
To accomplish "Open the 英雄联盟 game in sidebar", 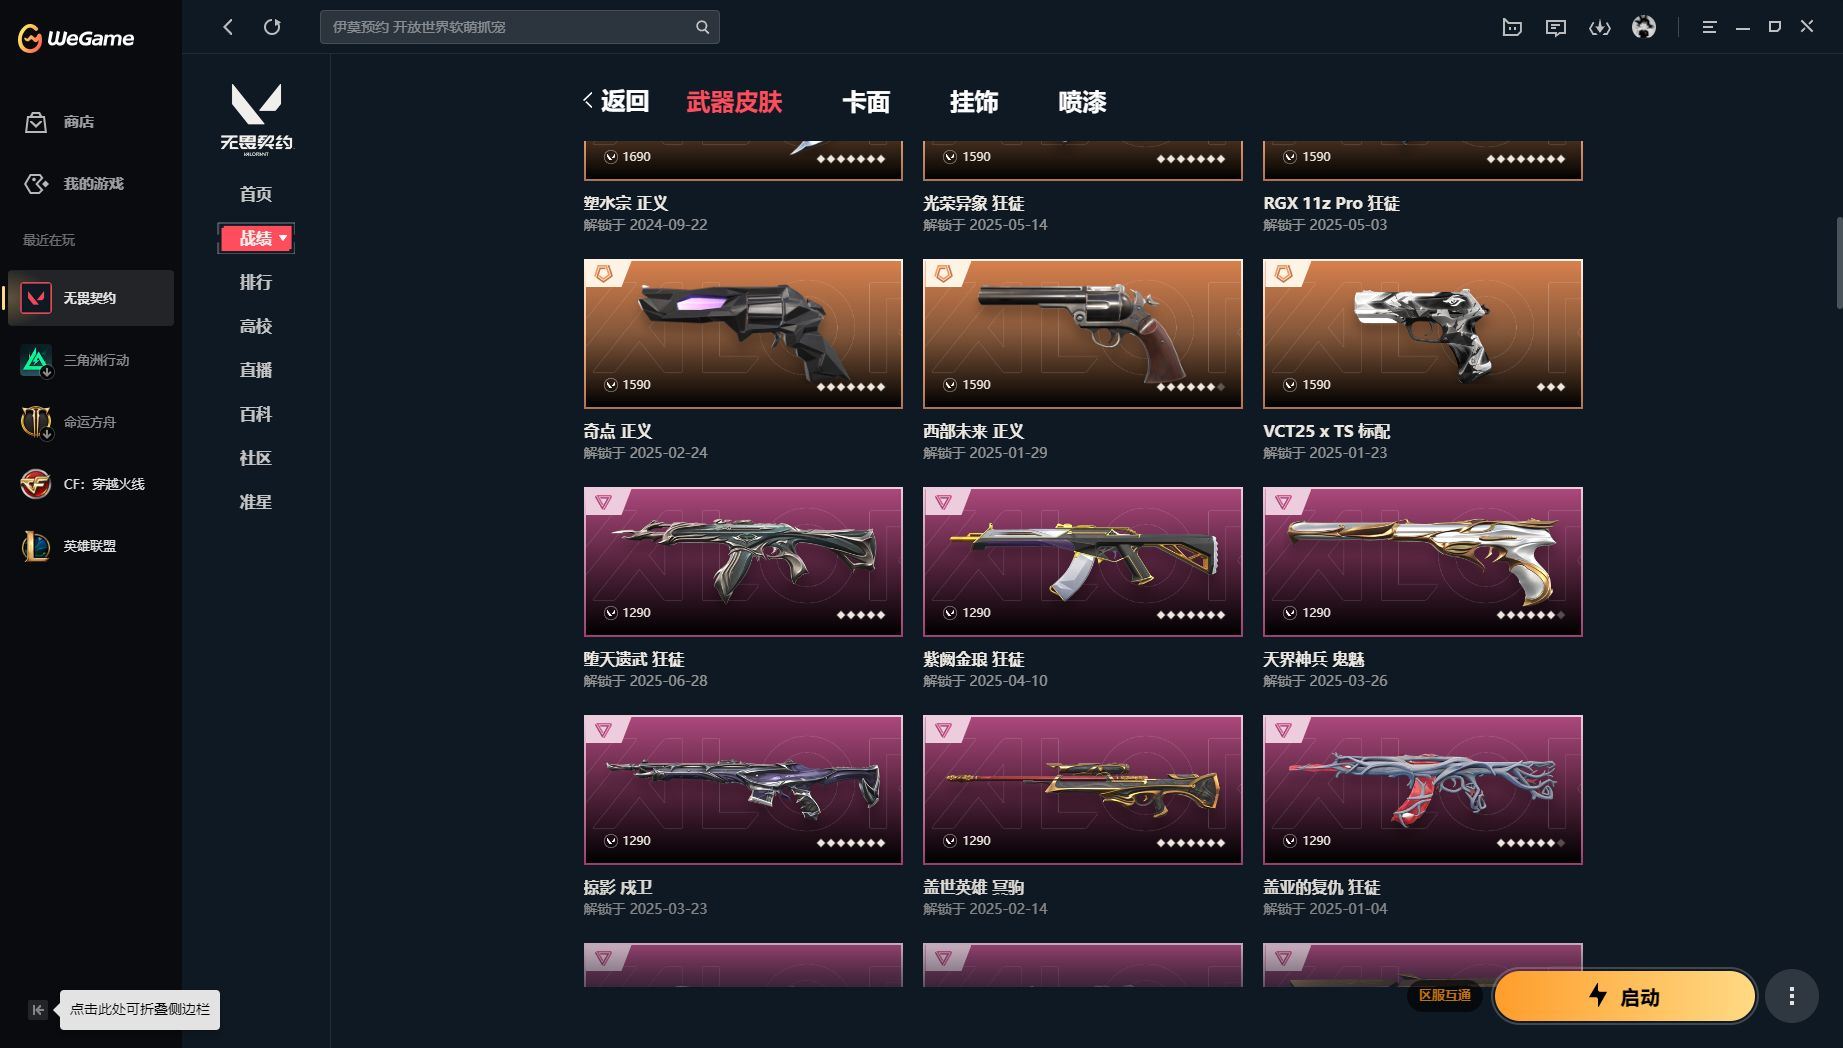I will [91, 546].
